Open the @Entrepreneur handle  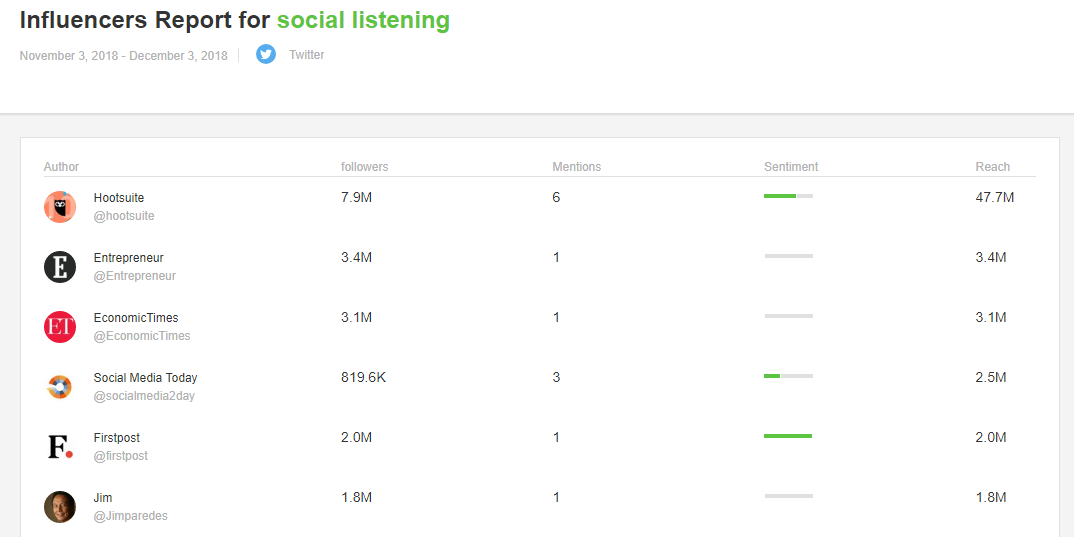[135, 276]
